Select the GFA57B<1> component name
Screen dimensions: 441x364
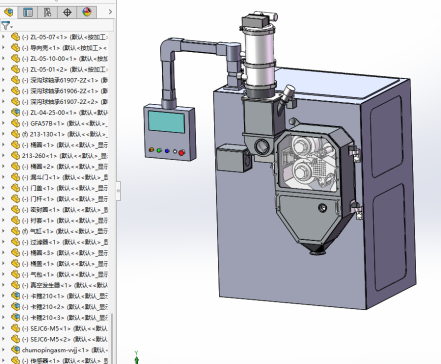pyautogui.click(x=47, y=123)
